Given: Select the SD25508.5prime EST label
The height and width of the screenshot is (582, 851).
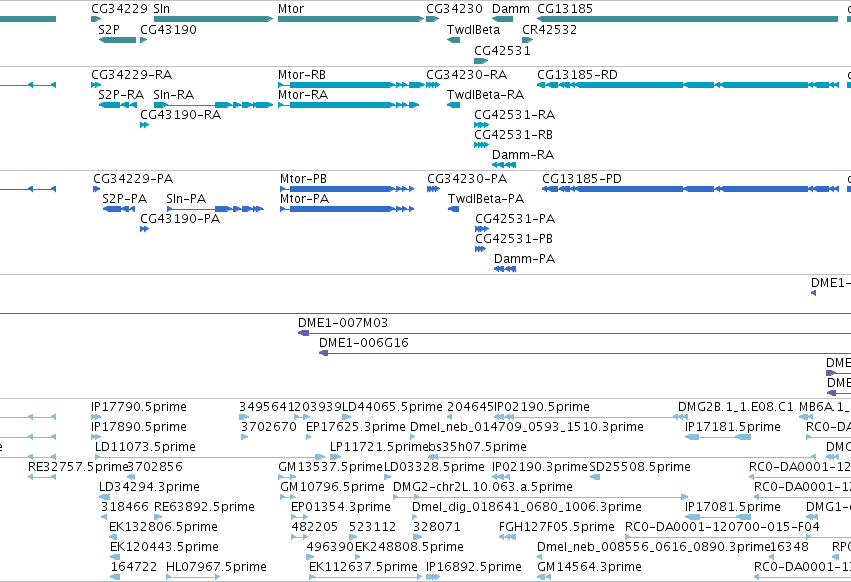Looking at the screenshot, I should point(640,467).
